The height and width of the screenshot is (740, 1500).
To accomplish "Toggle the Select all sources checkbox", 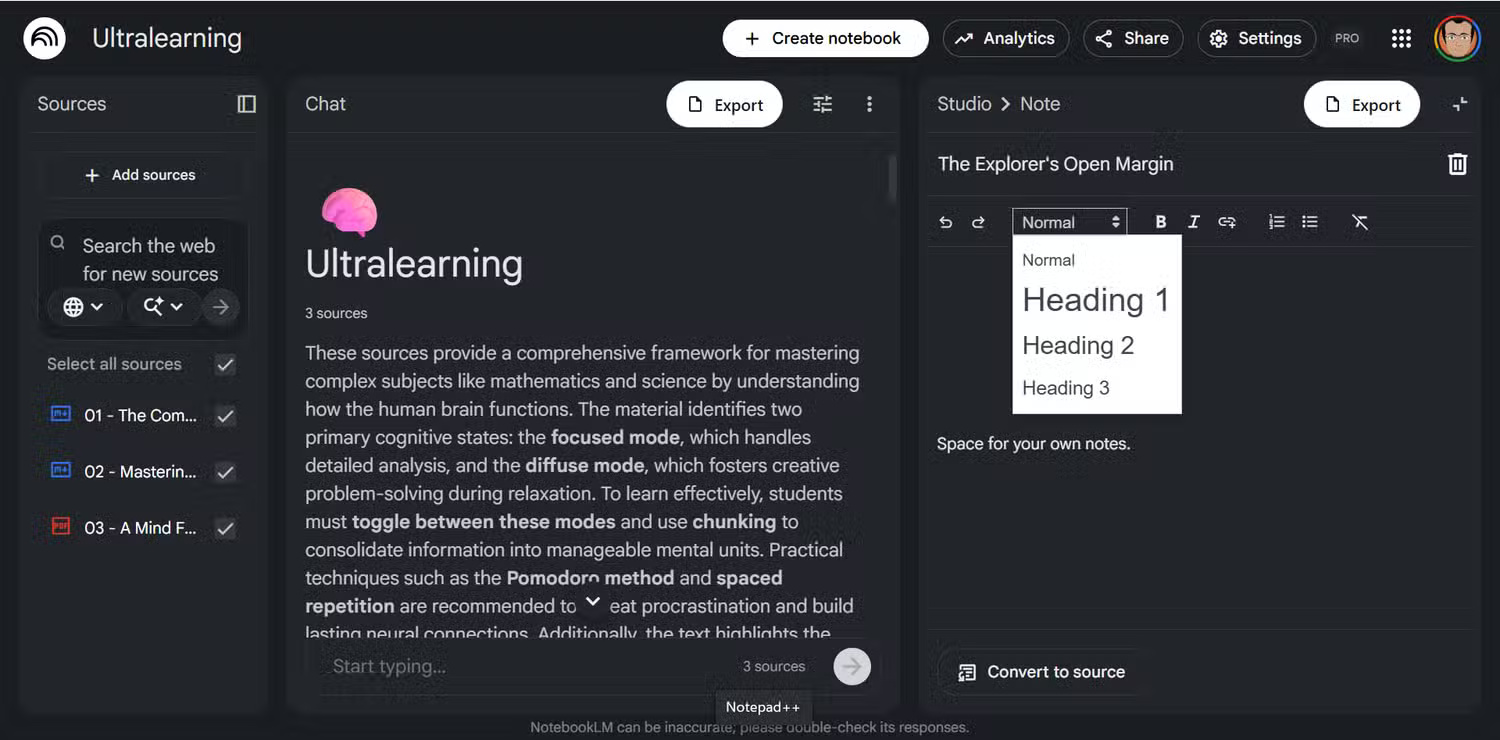I will pos(226,365).
